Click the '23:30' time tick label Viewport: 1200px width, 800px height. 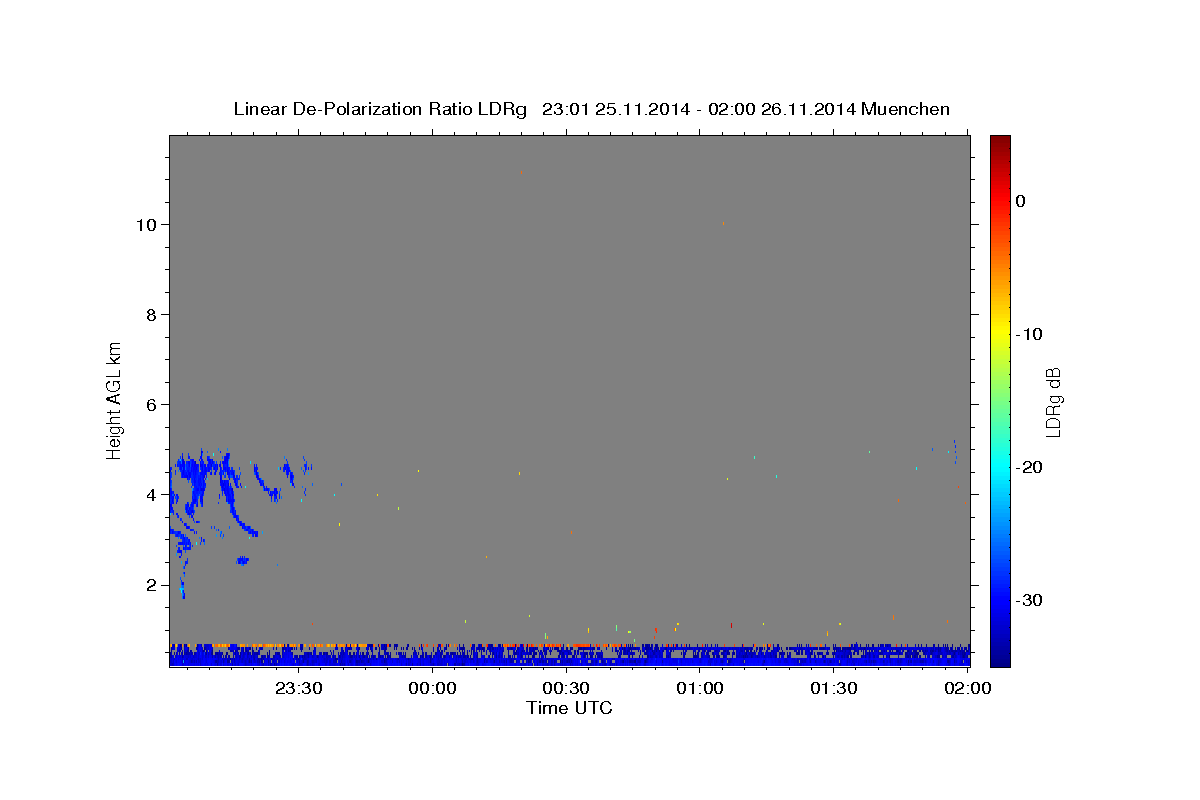(x=299, y=688)
